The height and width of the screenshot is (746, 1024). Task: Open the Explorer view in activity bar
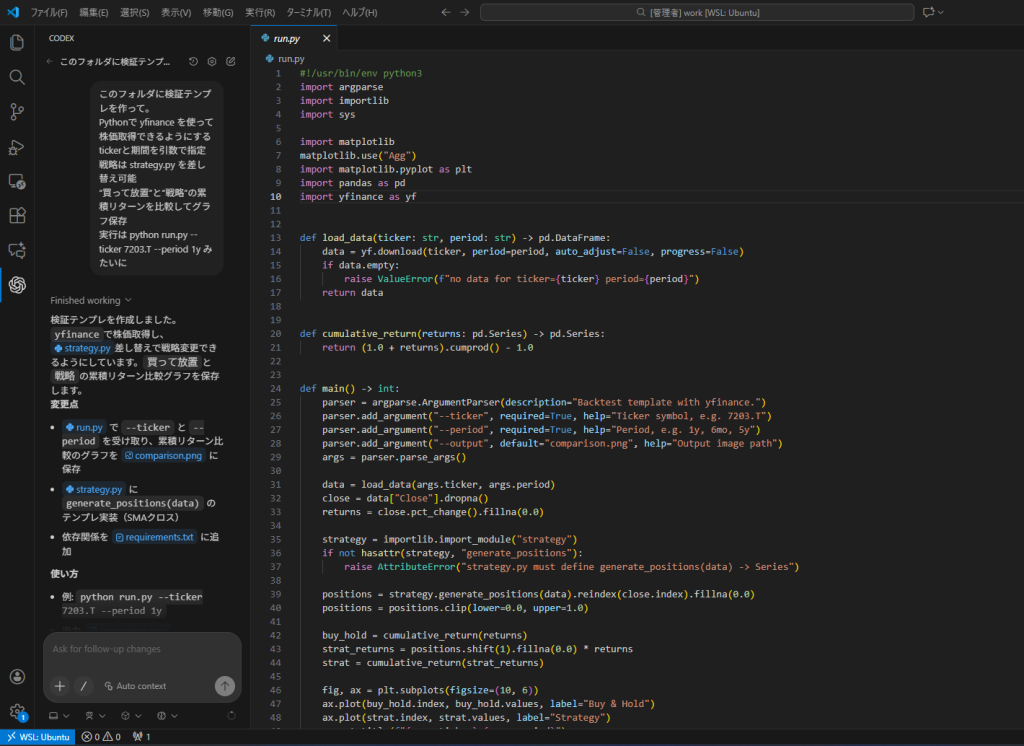[17, 42]
